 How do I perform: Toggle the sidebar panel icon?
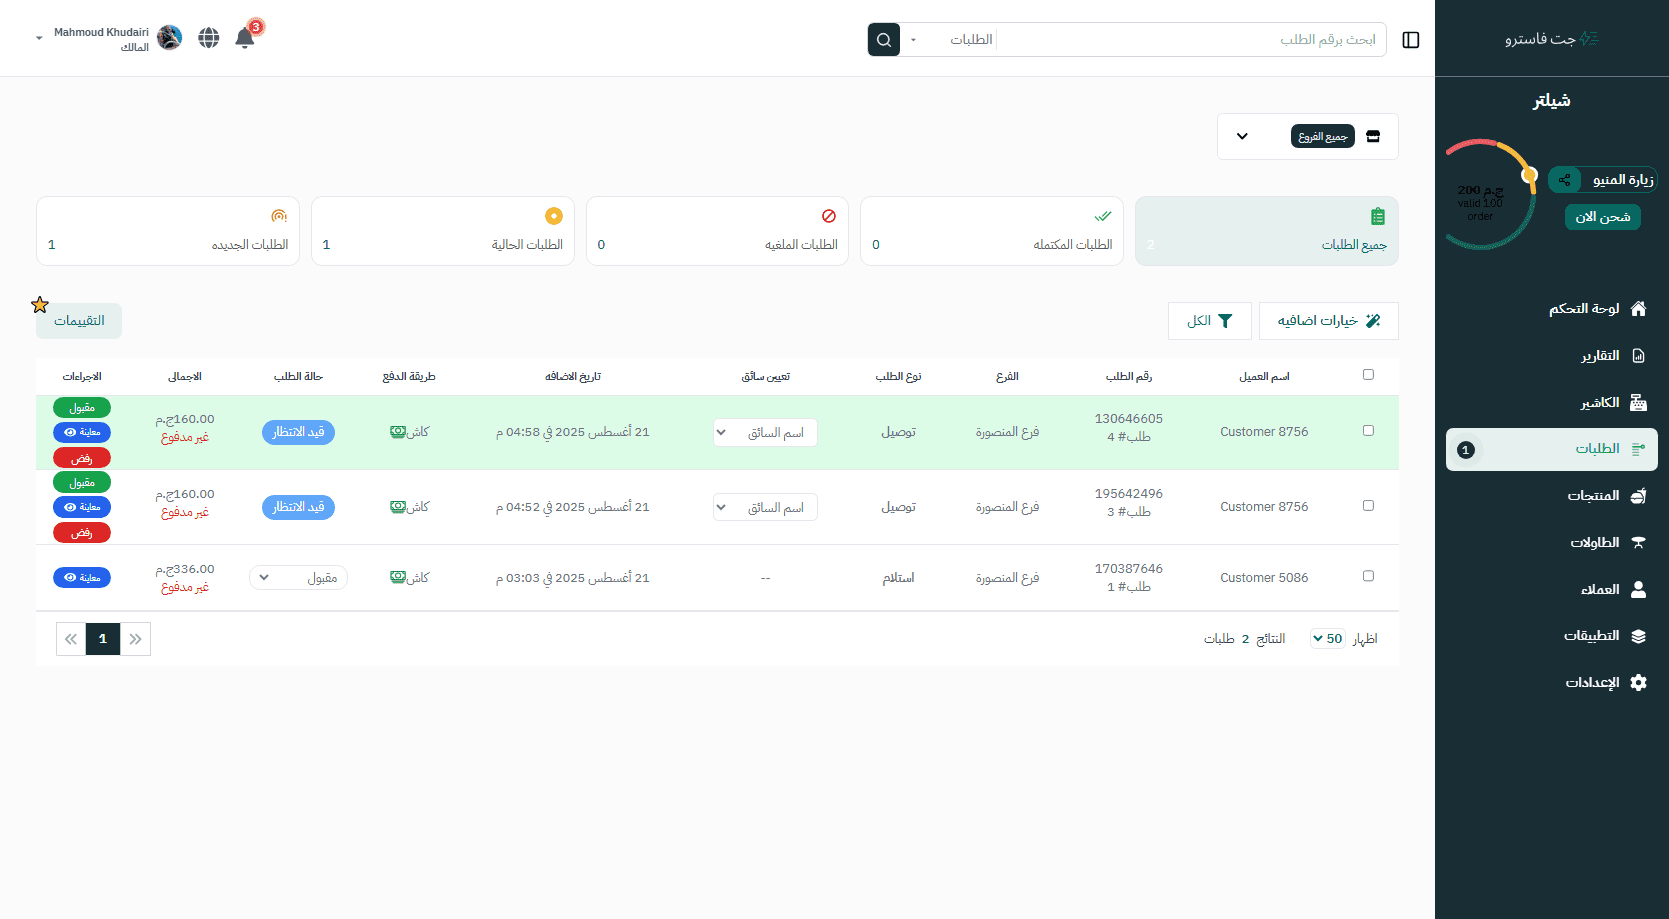[1411, 40]
